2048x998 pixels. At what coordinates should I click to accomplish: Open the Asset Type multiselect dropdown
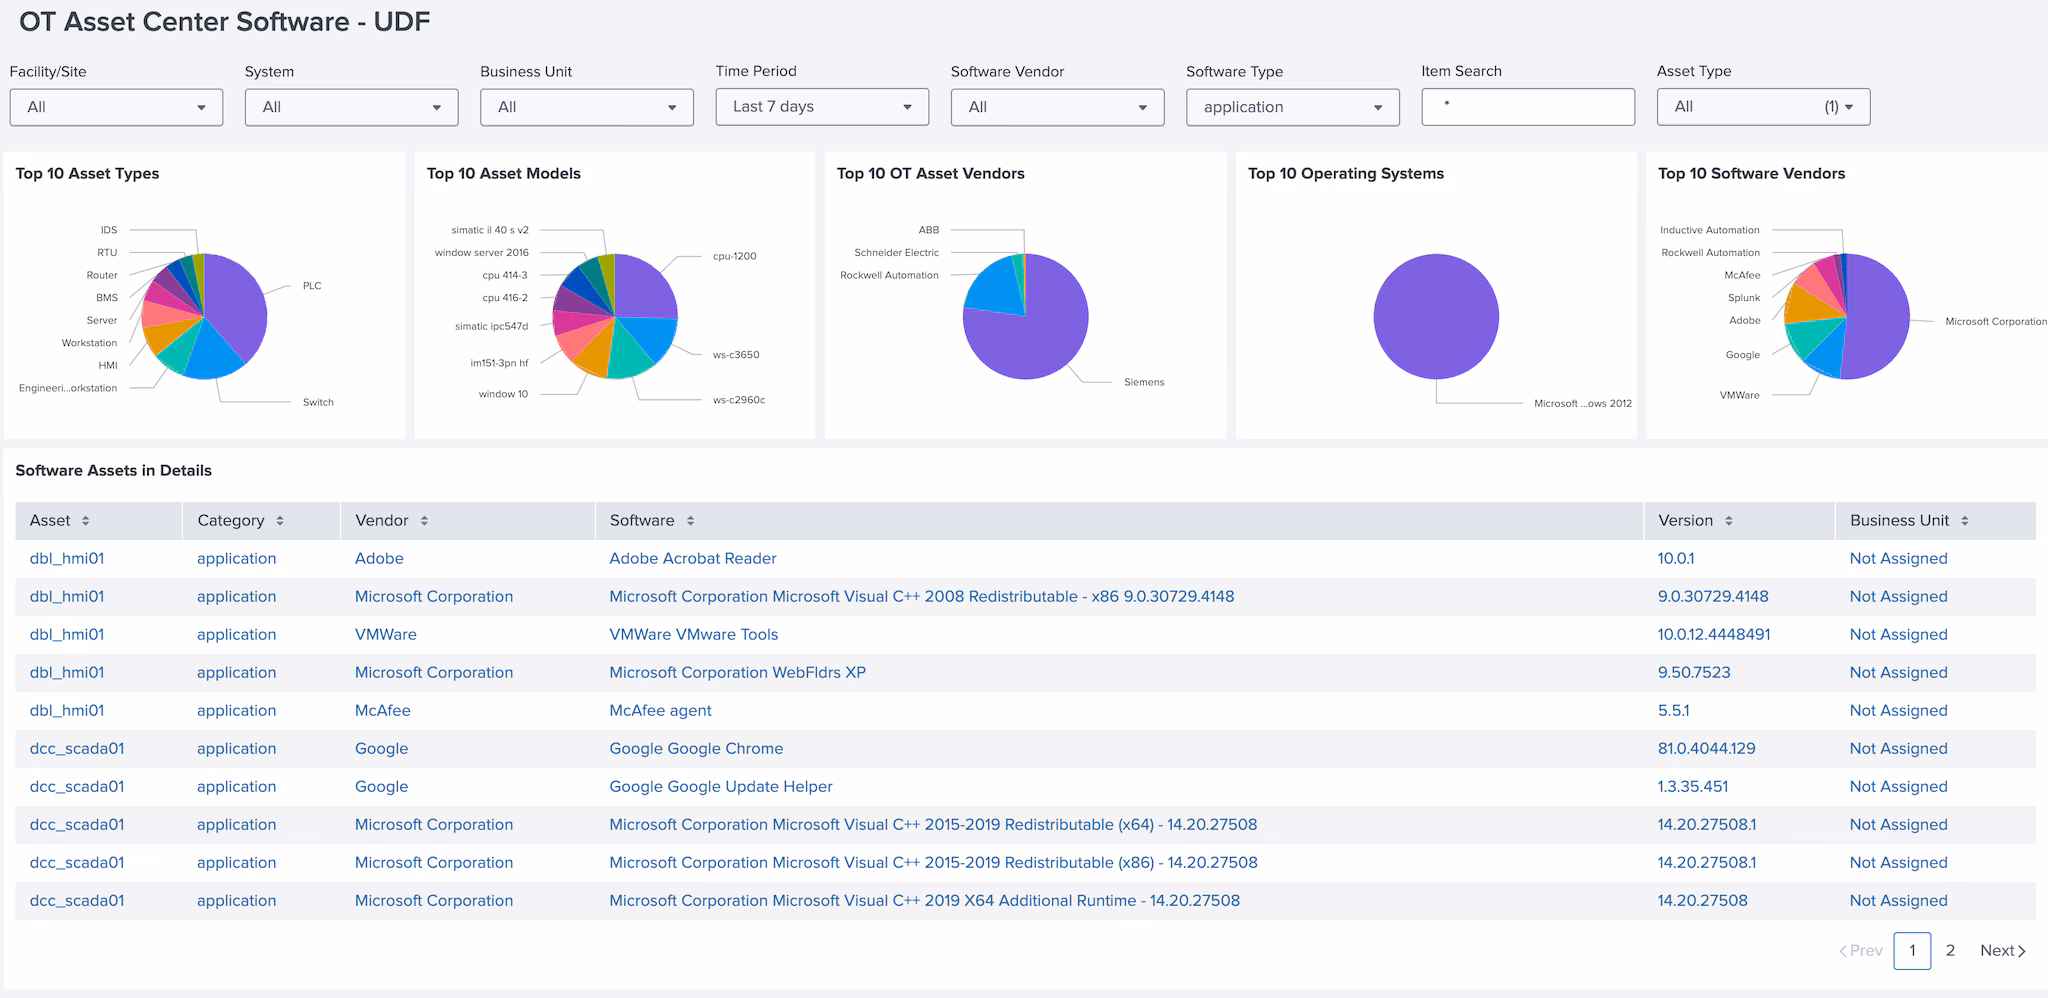coord(1763,107)
